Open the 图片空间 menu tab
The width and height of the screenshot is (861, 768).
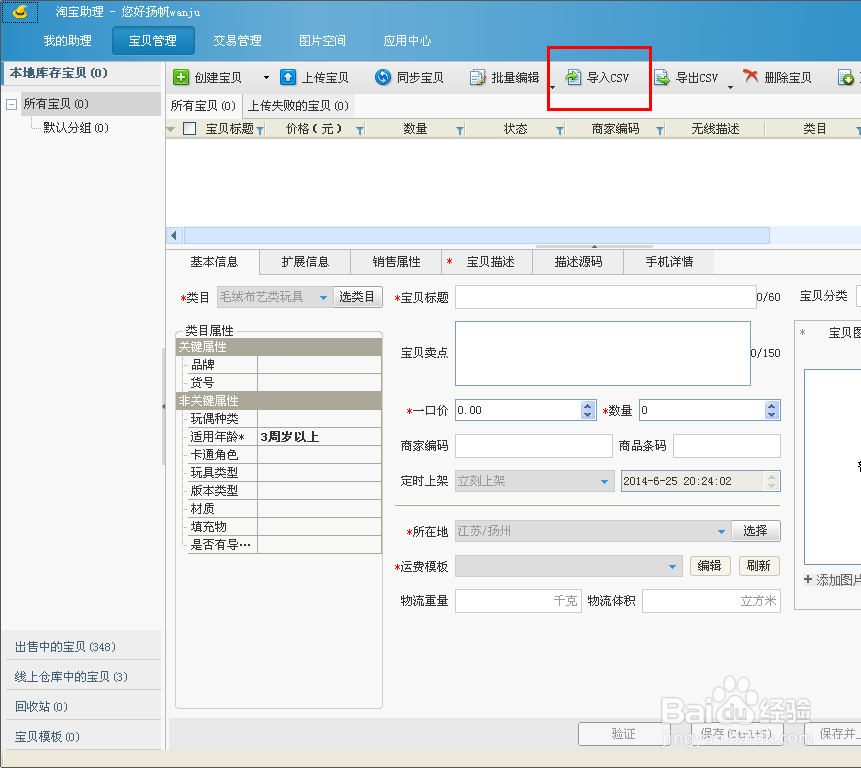click(x=322, y=41)
